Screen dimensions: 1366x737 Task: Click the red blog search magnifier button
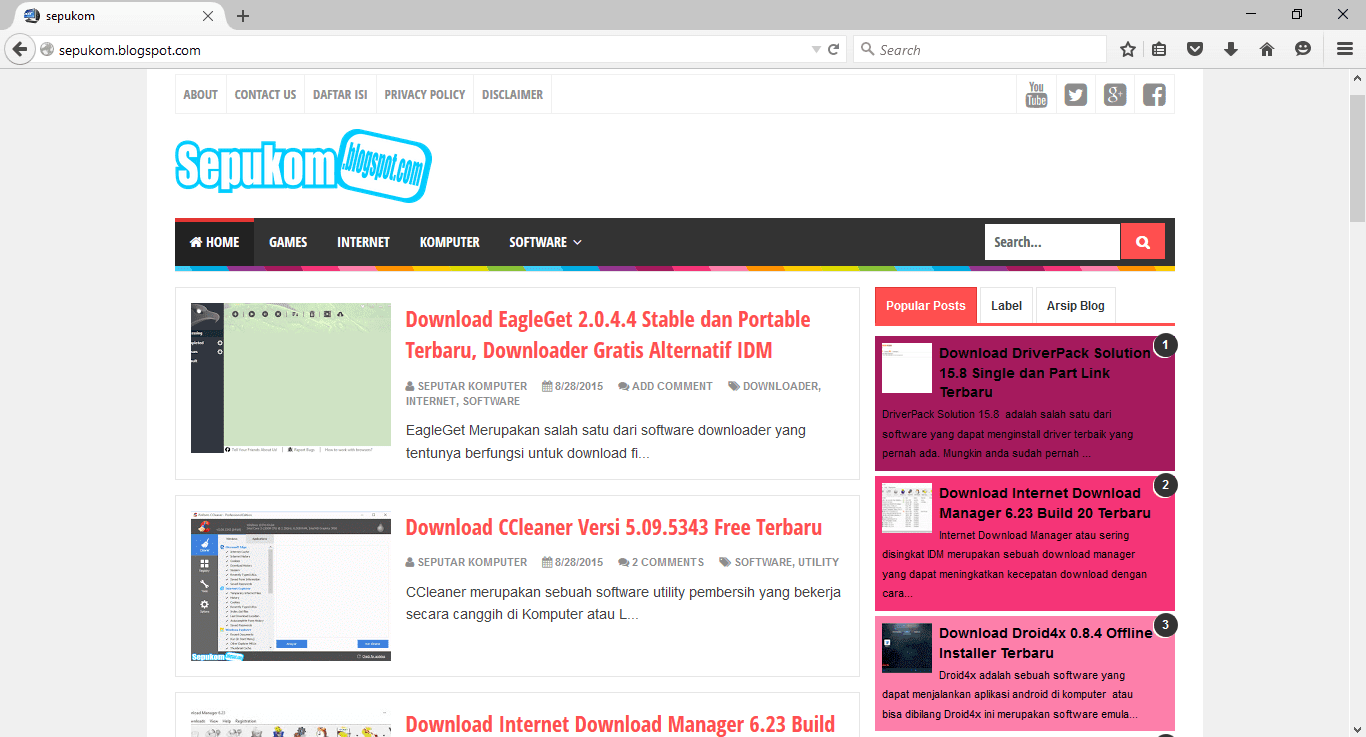click(x=1143, y=242)
